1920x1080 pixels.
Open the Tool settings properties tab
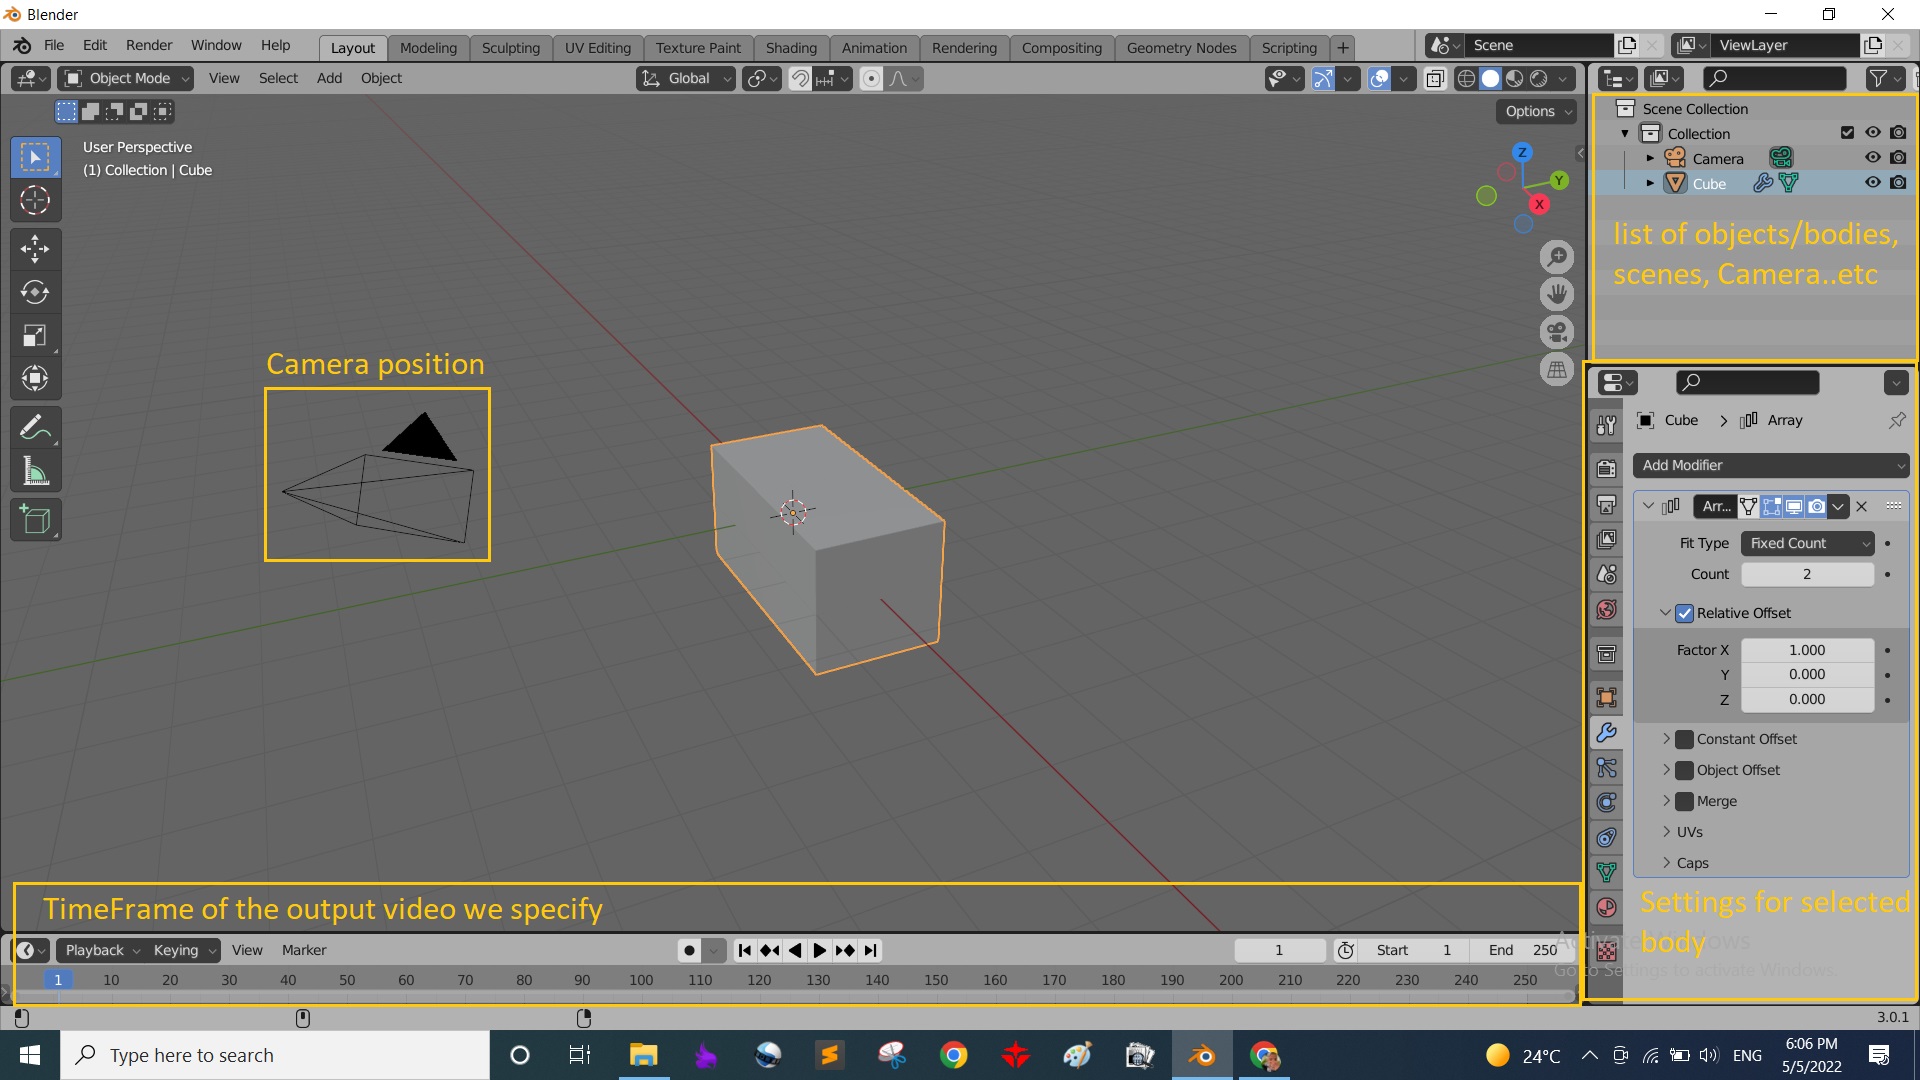(x=1607, y=425)
